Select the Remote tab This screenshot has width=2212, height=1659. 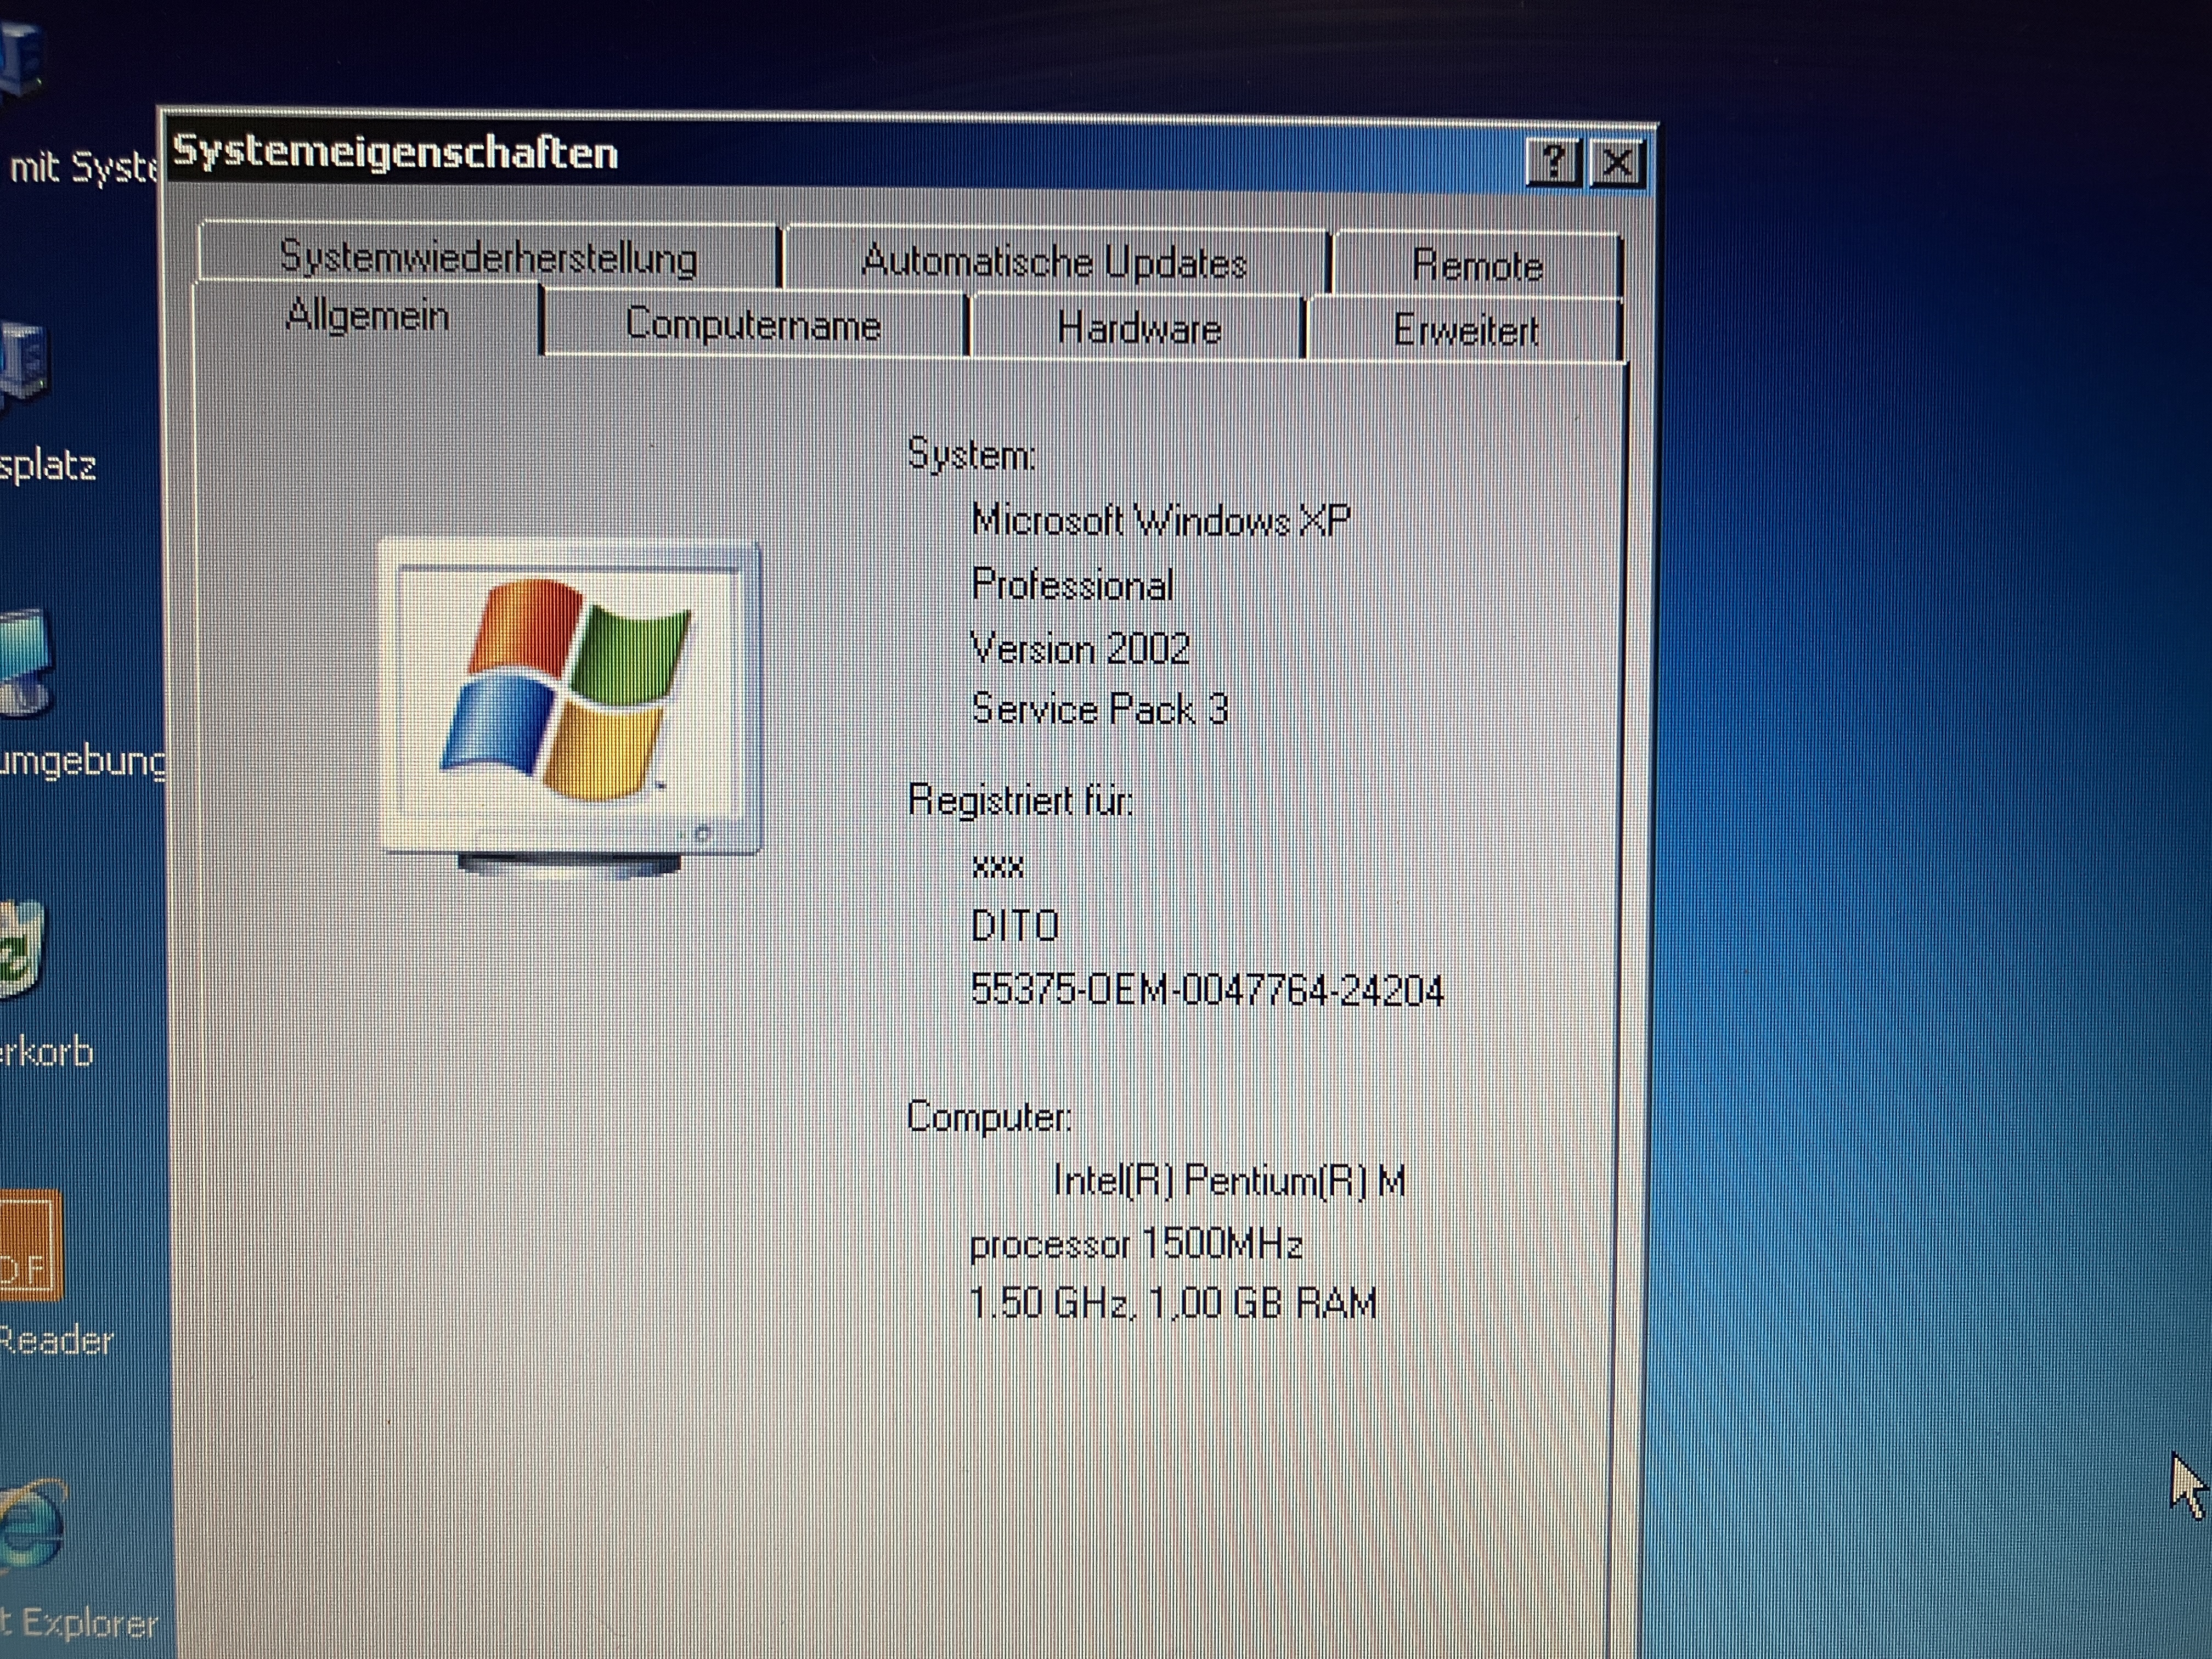1476,266
